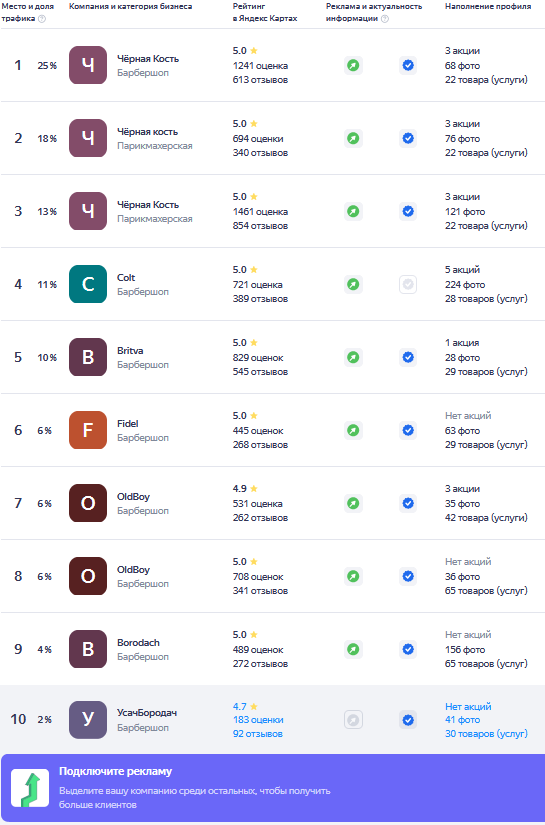545x825 pixels.
Task: Click the blue verified badge for Fidel
Action: (408, 430)
